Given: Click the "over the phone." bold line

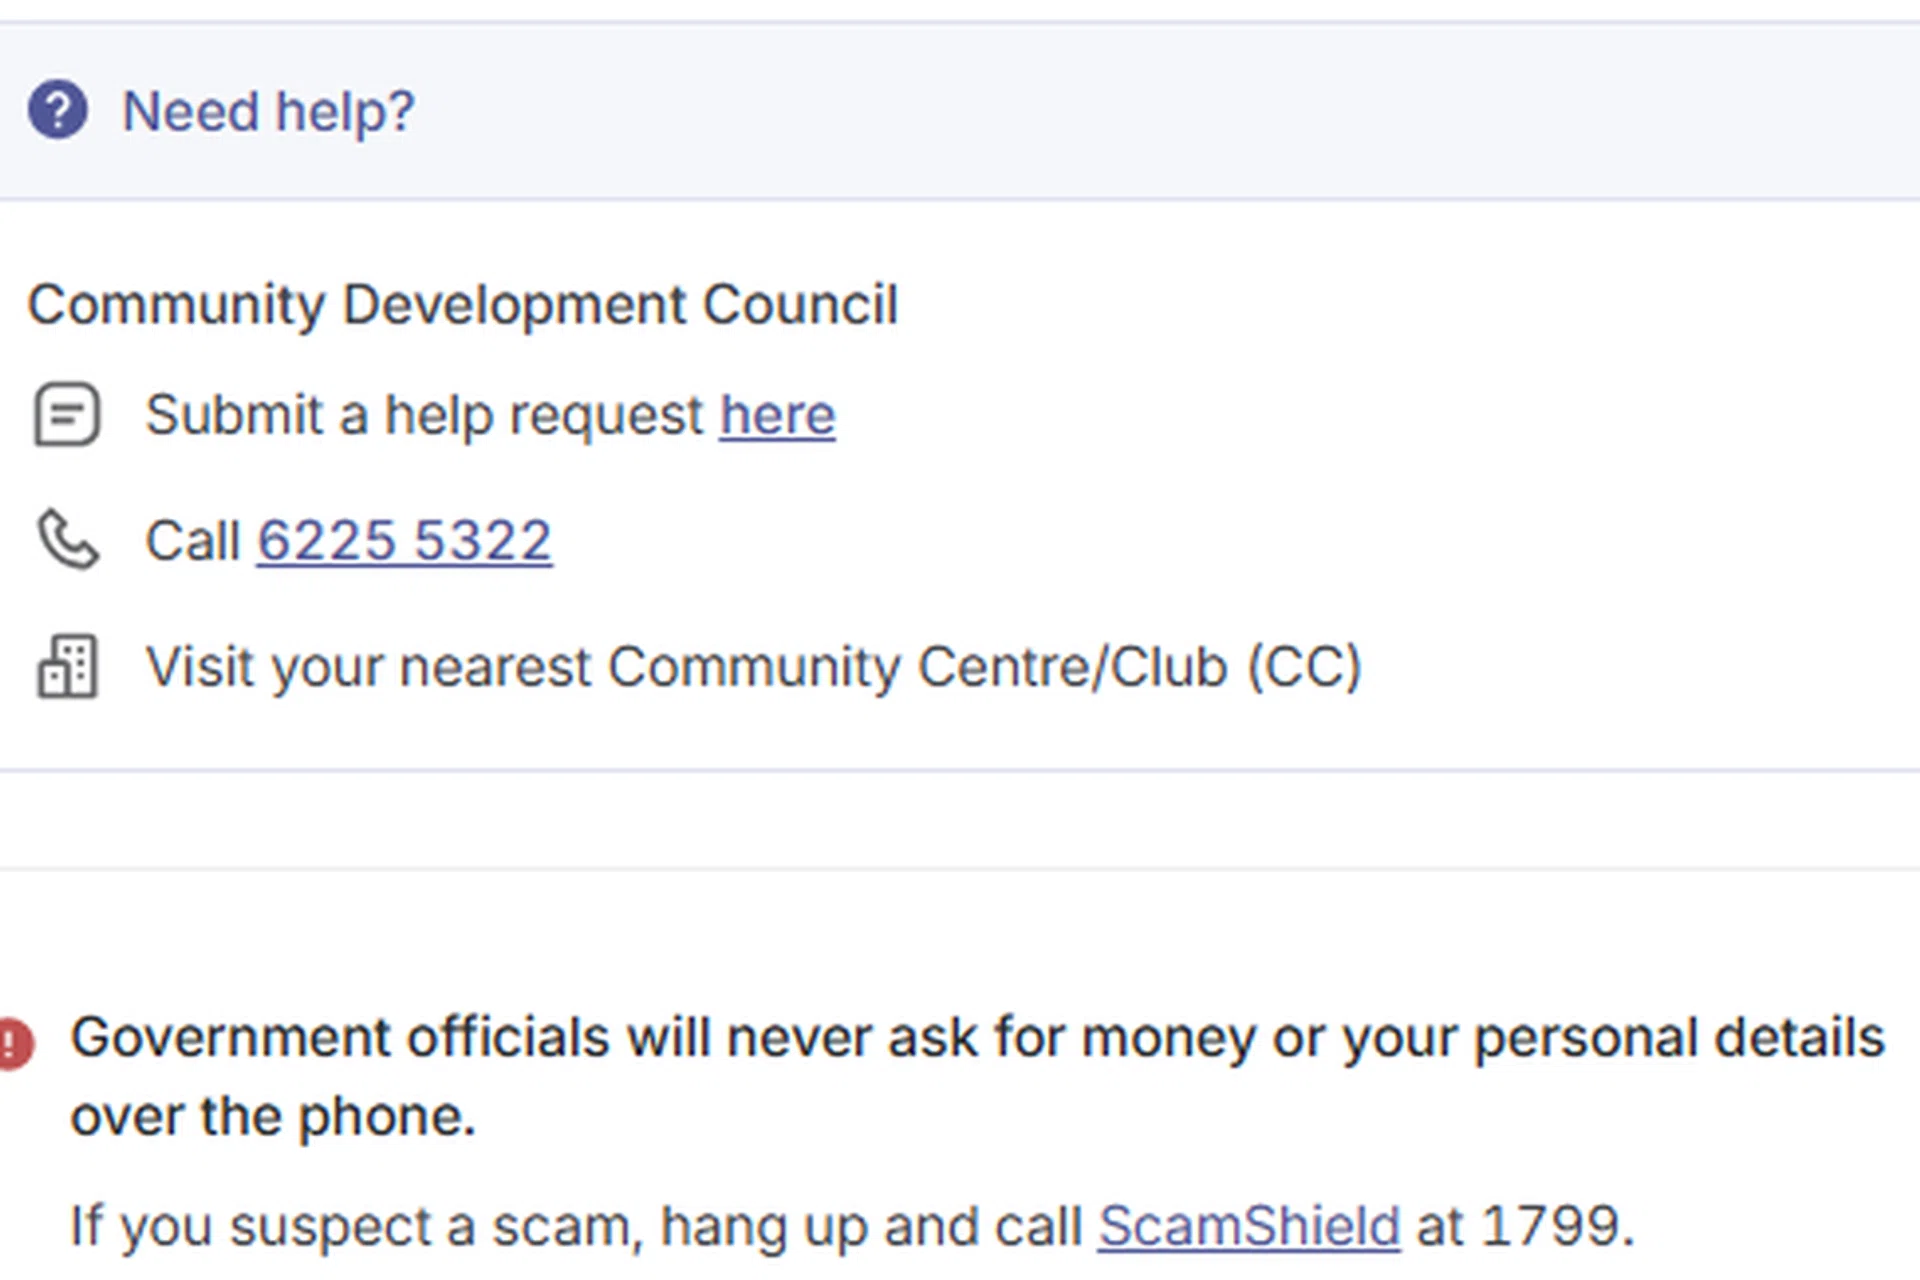Looking at the screenshot, I should [x=272, y=1116].
